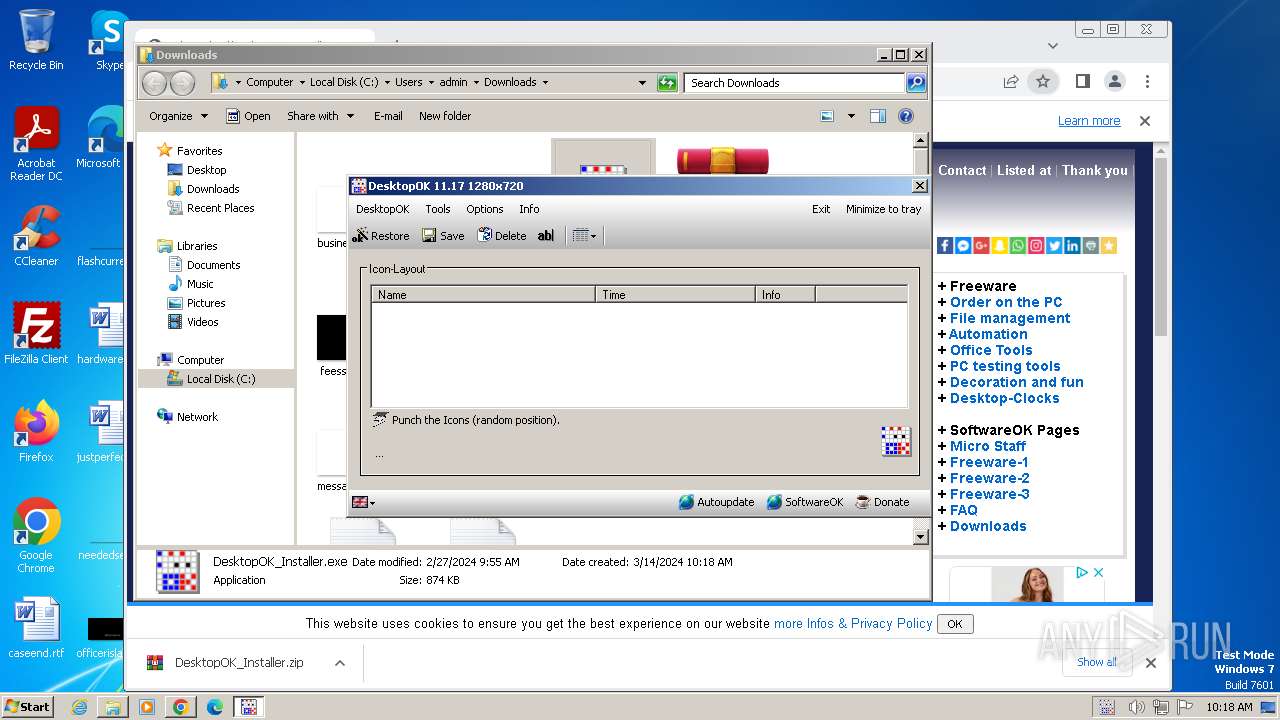
Task: Click the Info column header in Icon-Layout list
Action: pyautogui.click(x=785, y=295)
